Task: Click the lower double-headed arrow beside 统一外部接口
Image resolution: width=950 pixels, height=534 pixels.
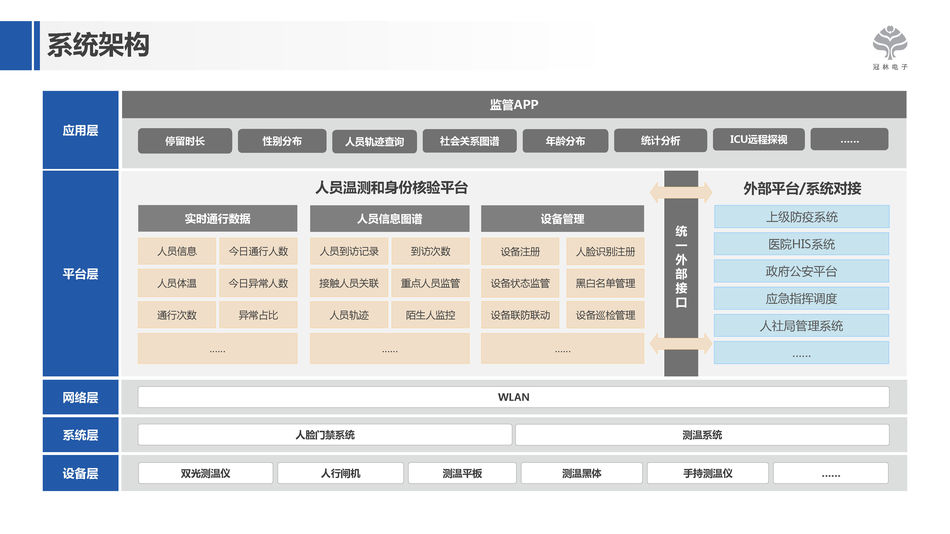Action: pyautogui.click(x=681, y=343)
